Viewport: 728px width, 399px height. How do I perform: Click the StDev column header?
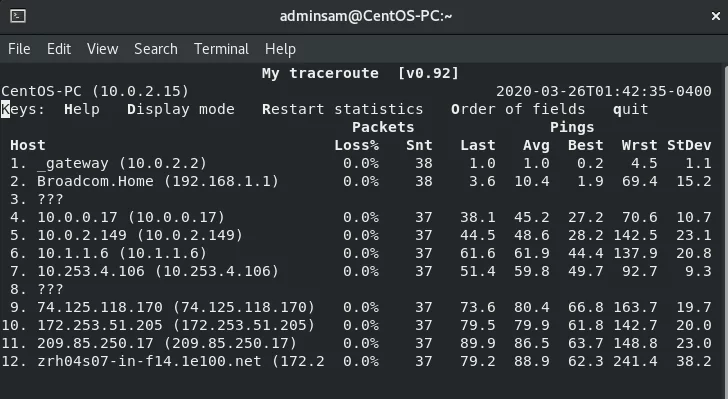(x=689, y=145)
